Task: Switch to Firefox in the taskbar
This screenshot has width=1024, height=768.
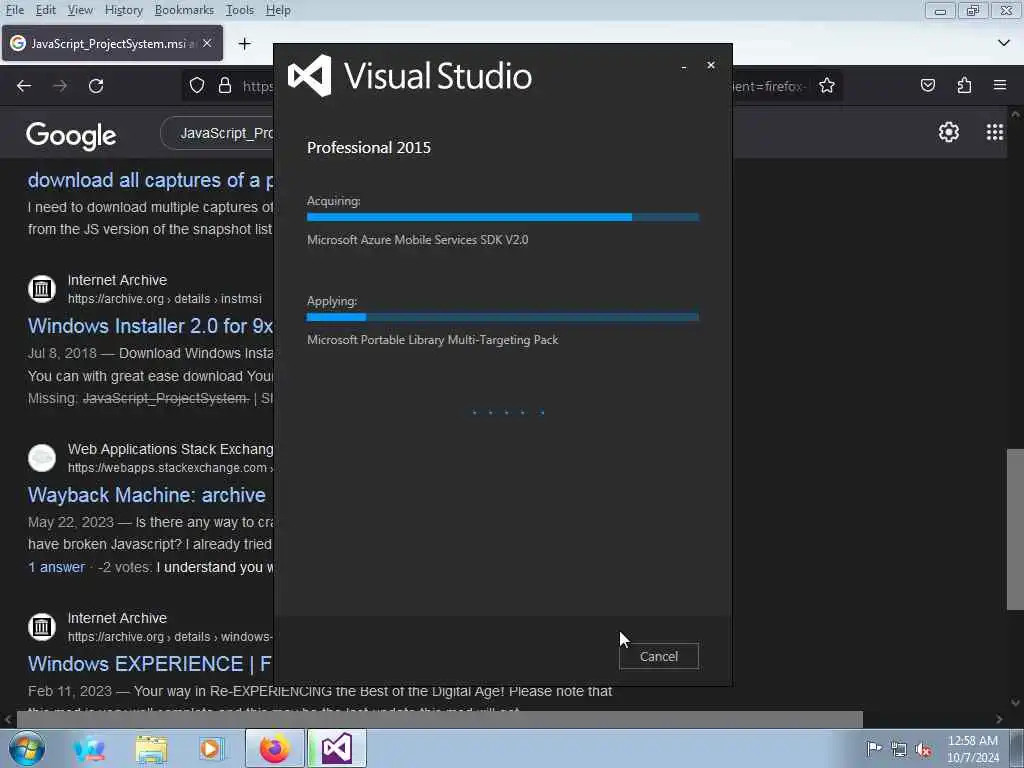Action: [275, 748]
